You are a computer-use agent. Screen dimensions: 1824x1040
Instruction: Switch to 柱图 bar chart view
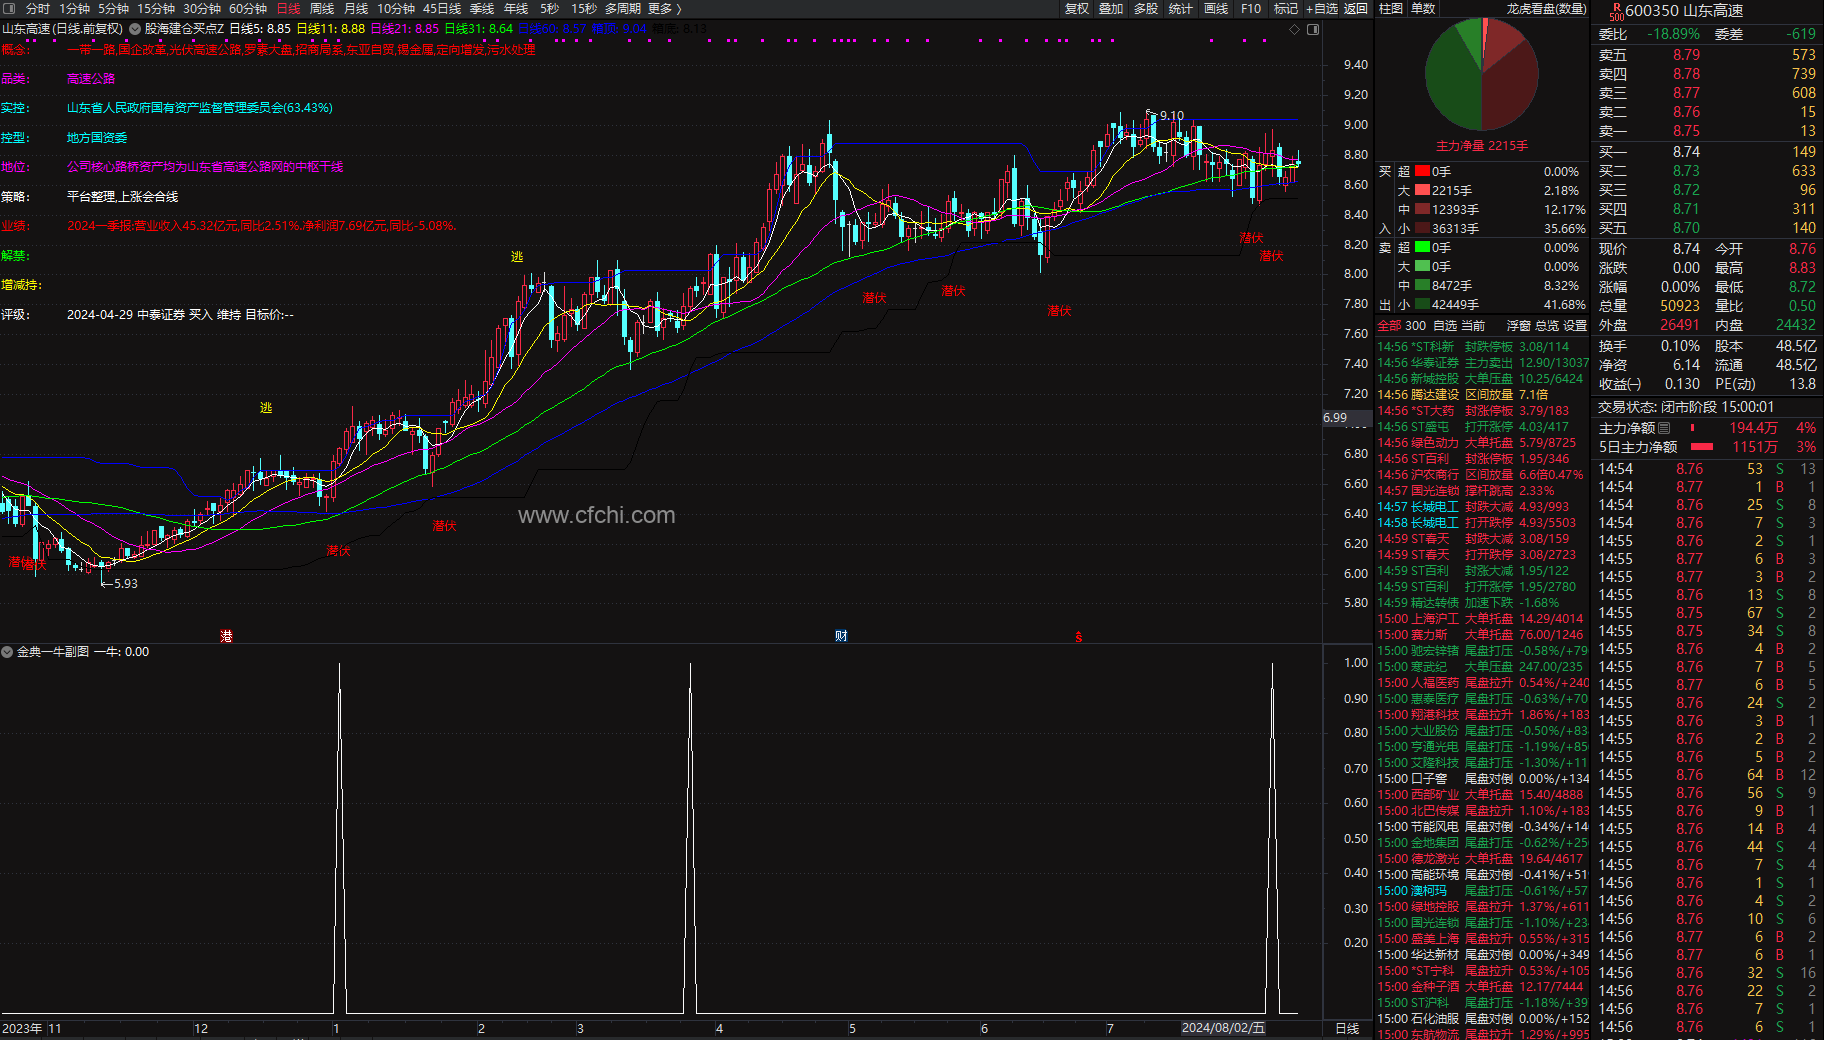(x=1391, y=9)
